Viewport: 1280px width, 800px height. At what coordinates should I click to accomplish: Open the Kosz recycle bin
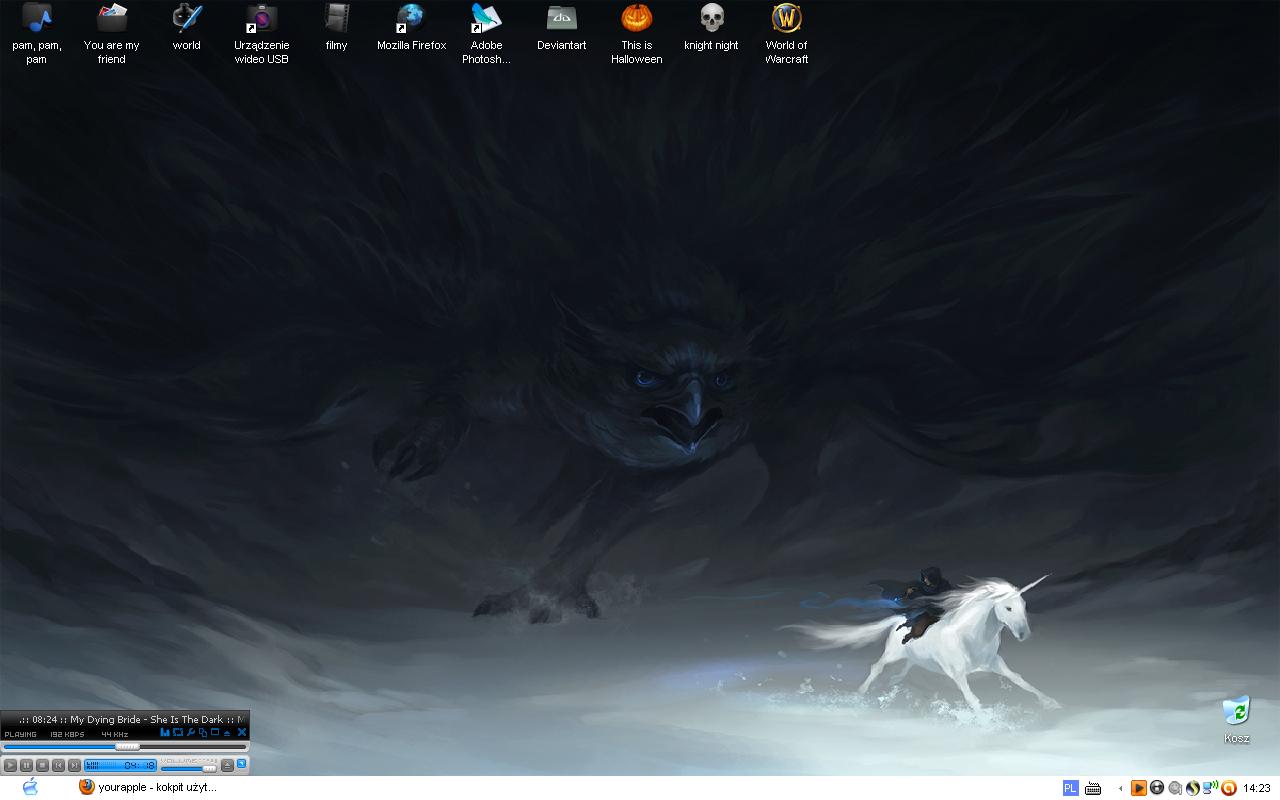pos(1237,720)
